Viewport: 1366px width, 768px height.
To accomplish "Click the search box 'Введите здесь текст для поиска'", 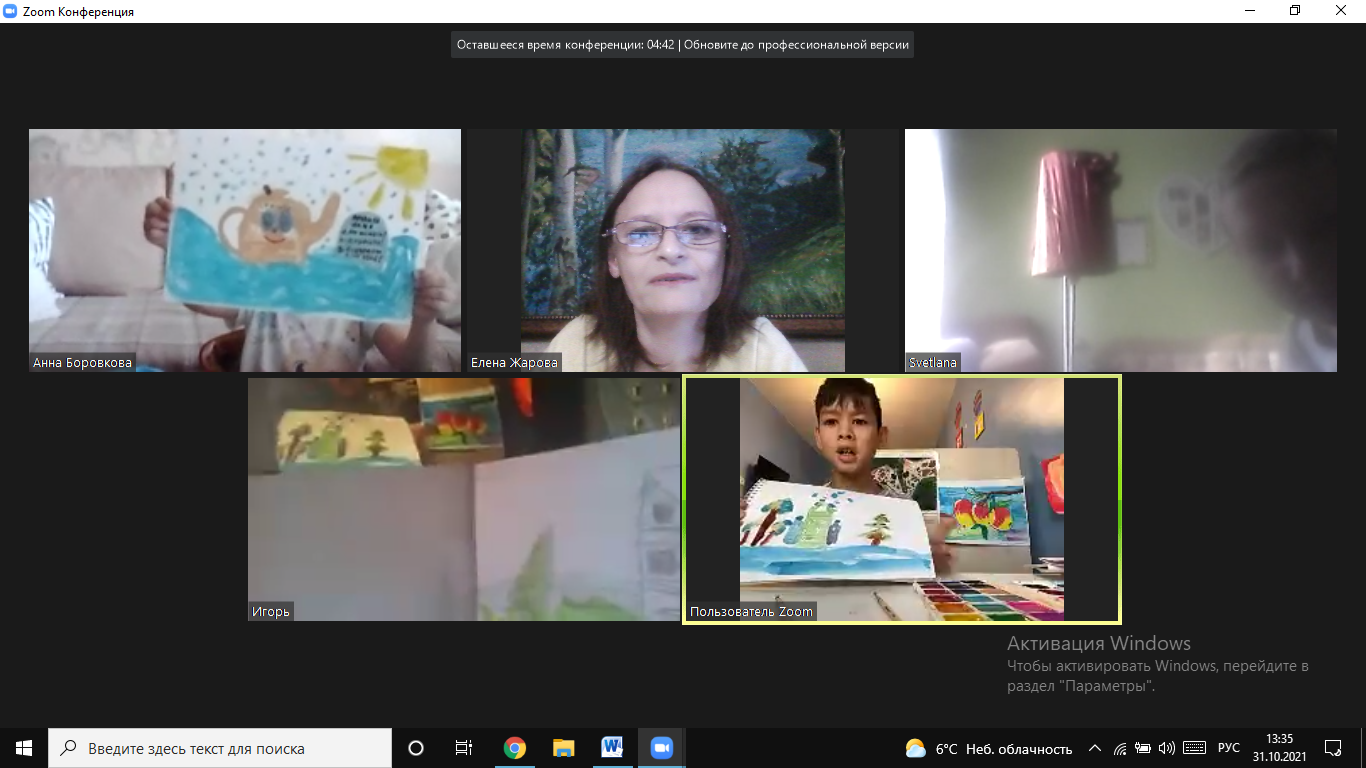I will (x=220, y=748).
